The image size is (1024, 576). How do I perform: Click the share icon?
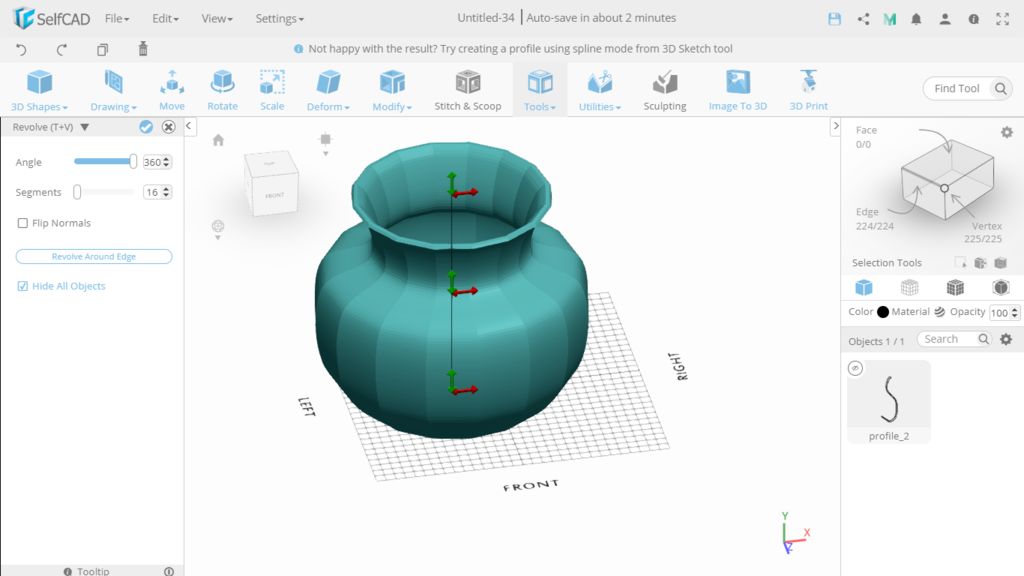(863, 19)
